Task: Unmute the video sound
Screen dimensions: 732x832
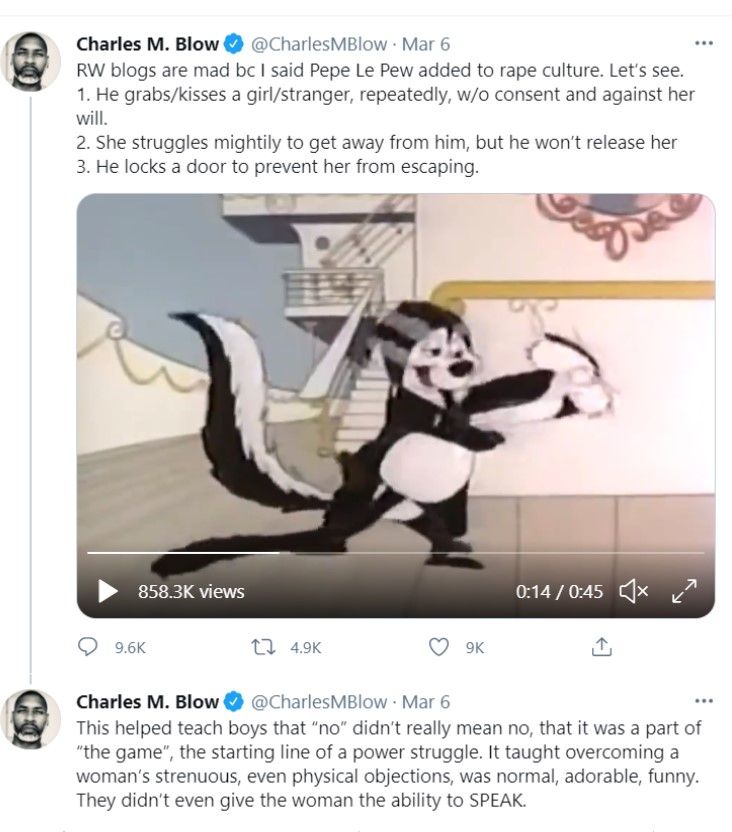Action: 634,591
